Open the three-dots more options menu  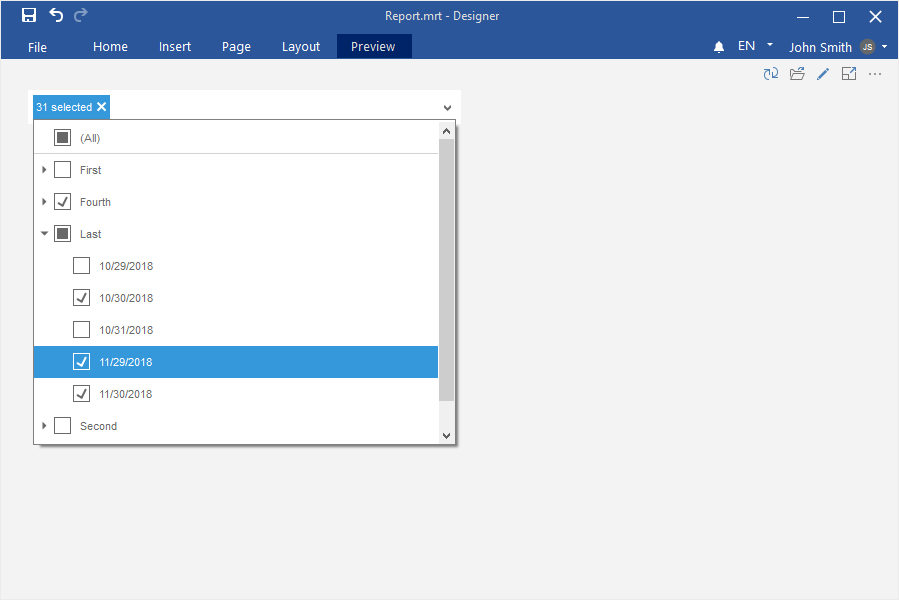click(875, 74)
